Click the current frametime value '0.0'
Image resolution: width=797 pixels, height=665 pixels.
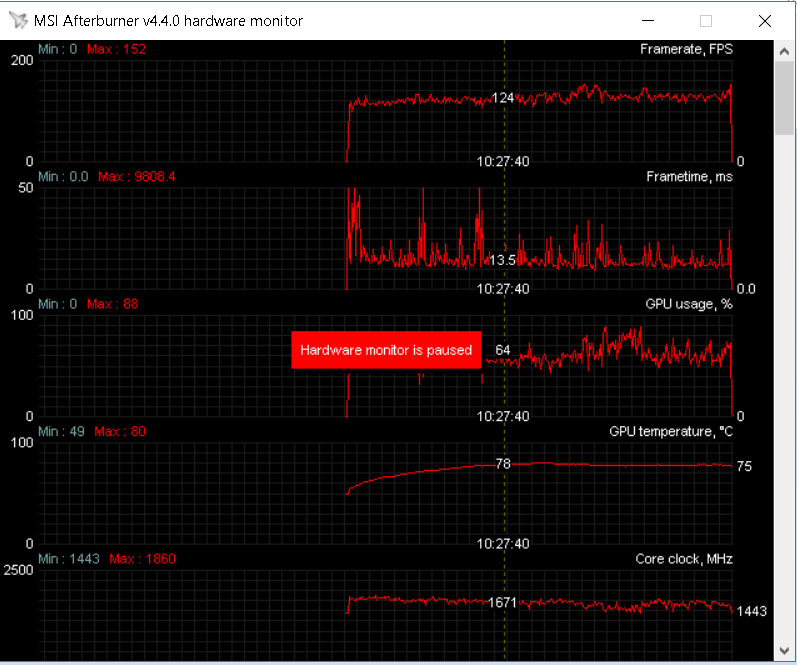(746, 289)
